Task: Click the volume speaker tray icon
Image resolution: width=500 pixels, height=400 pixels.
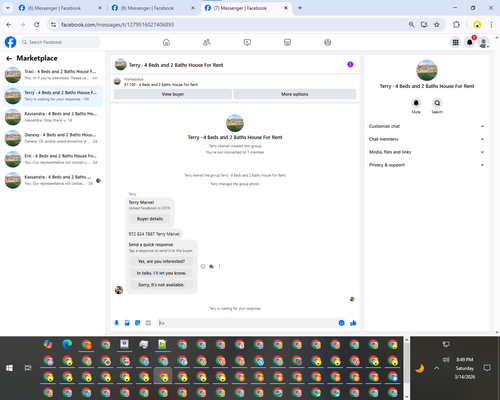Action: click(446, 360)
